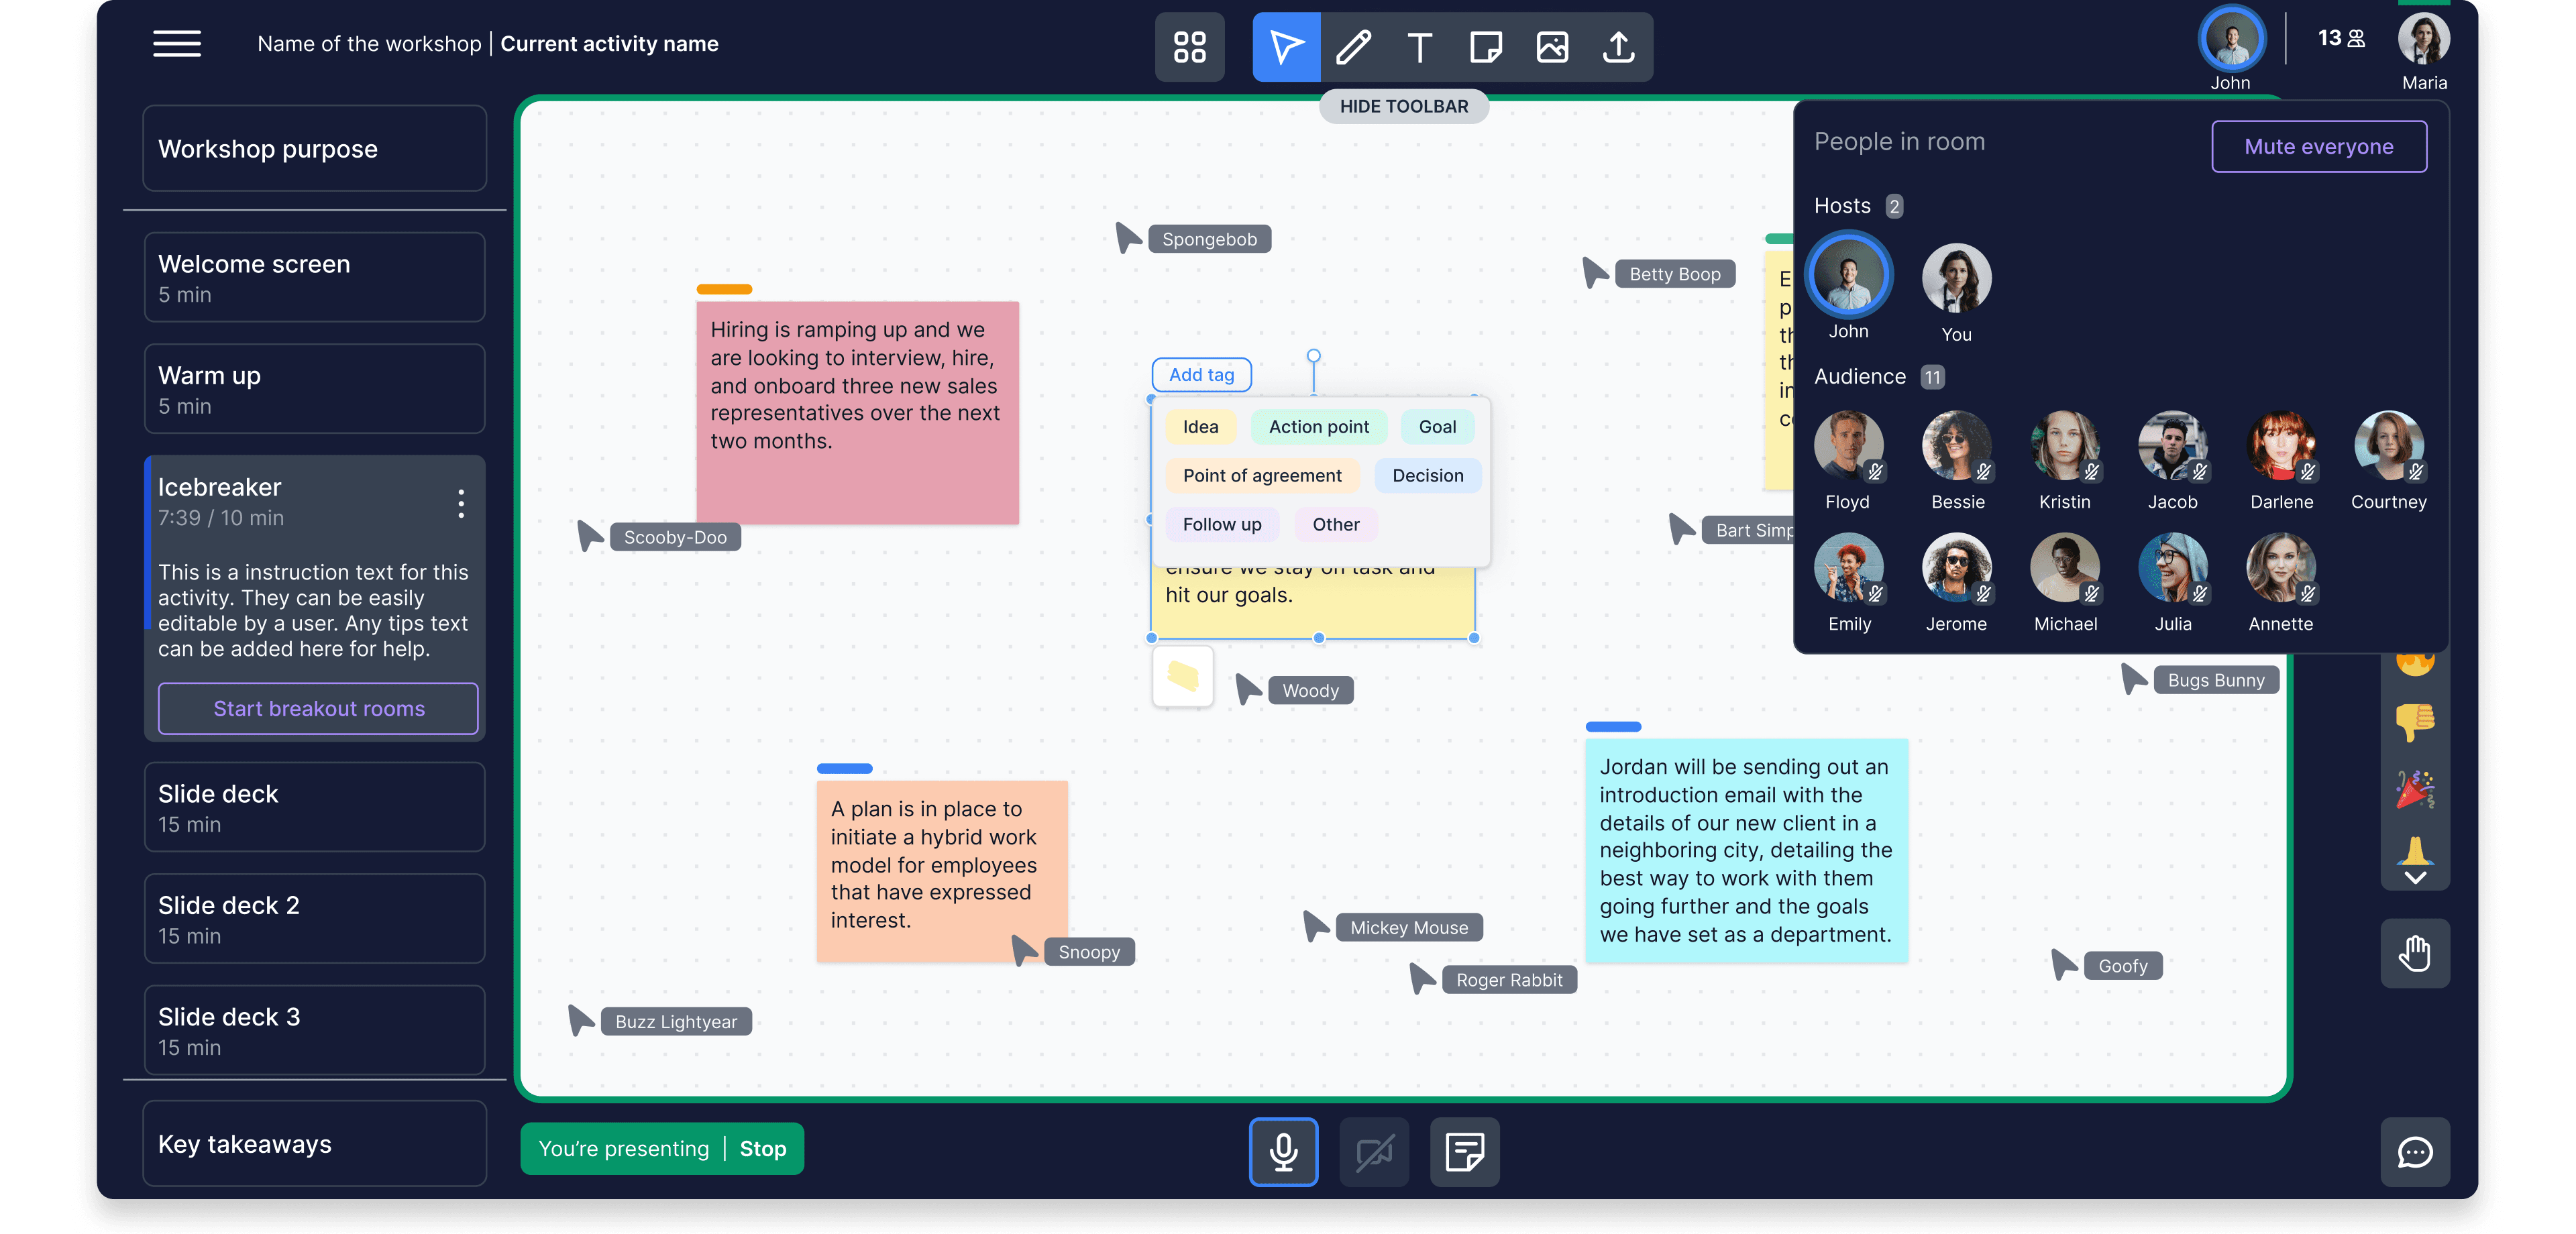Open the Slide deck 2 activity

314,918
